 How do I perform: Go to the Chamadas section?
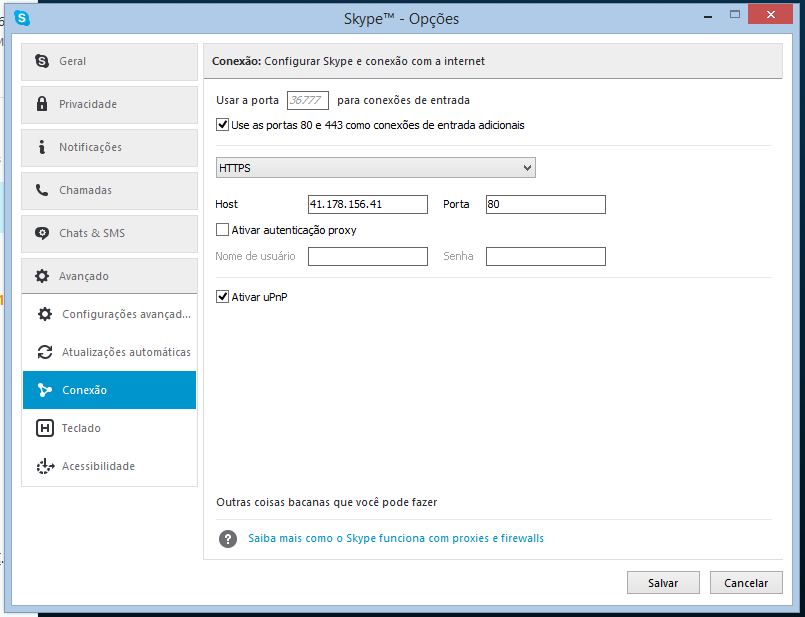[x=109, y=191]
